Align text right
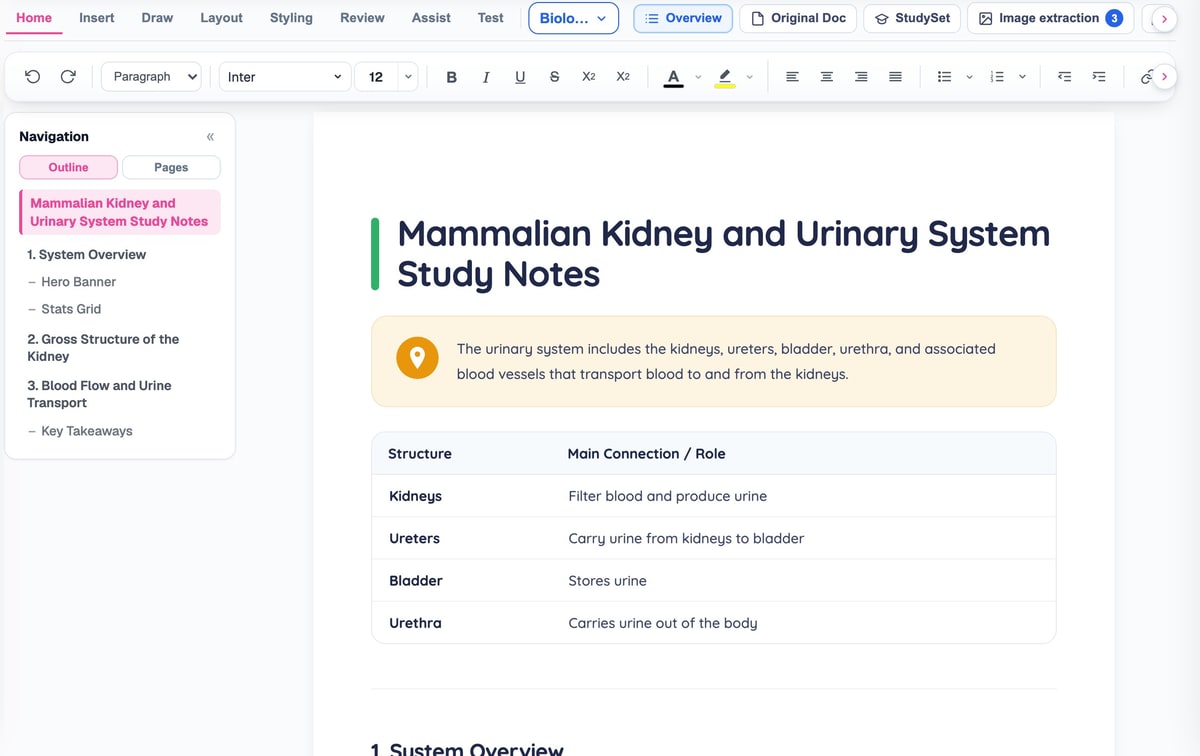The image size is (1200, 756). pos(861,77)
